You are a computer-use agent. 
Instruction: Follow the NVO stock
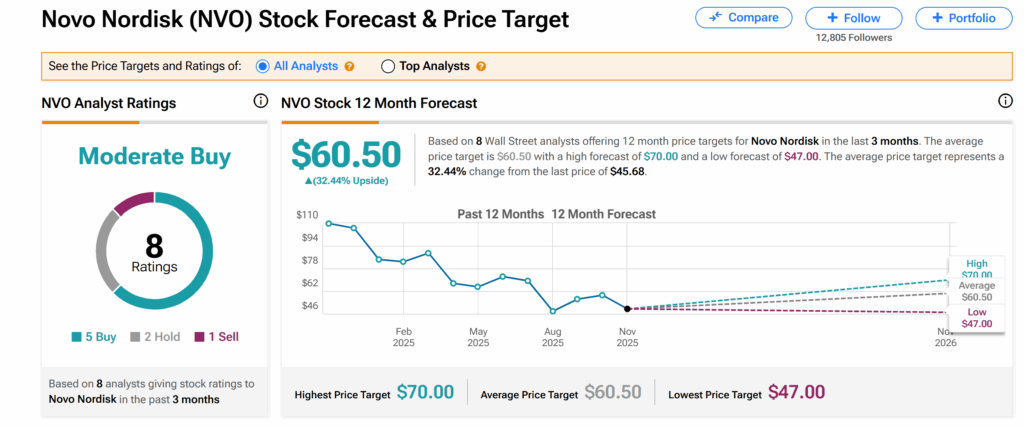pos(853,17)
